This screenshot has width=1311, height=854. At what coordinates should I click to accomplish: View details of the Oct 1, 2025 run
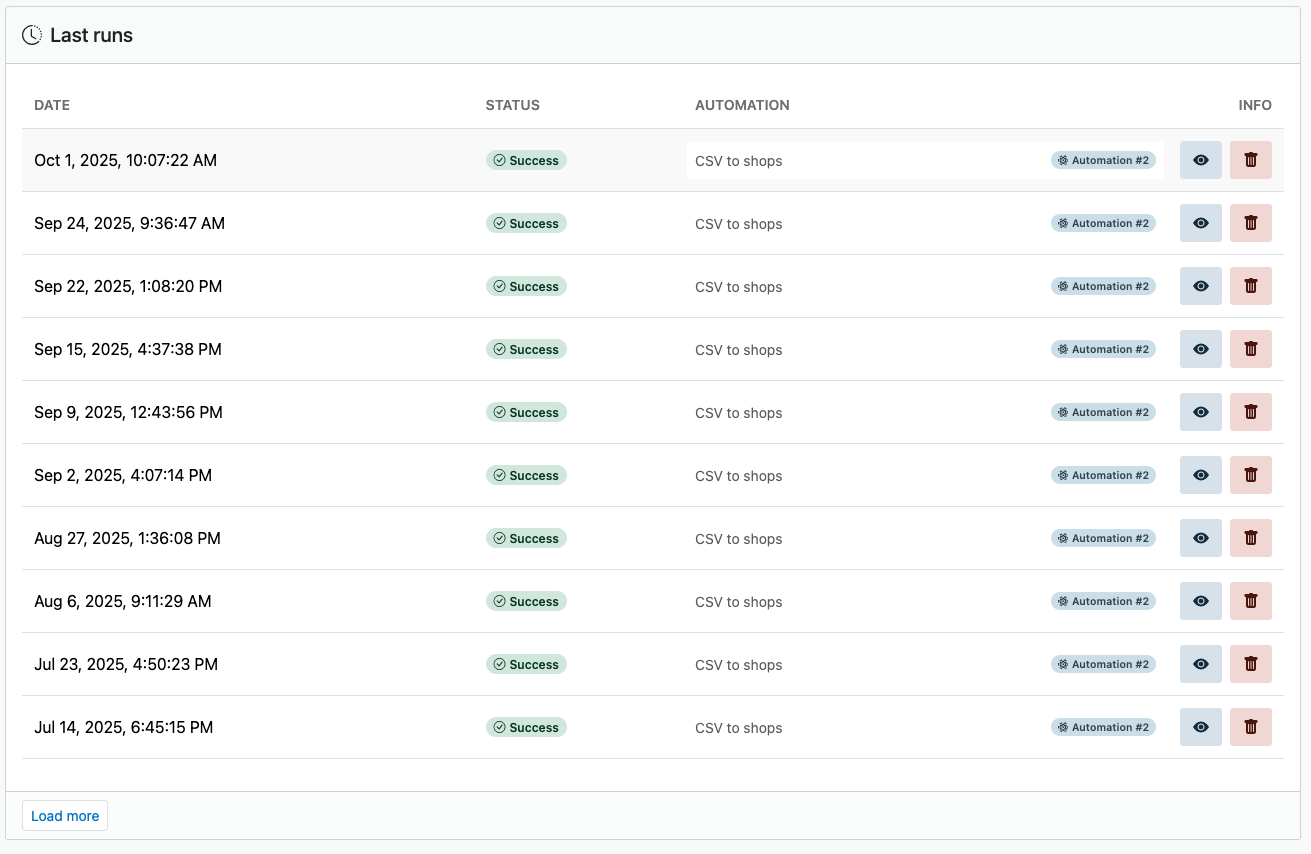(x=1201, y=160)
